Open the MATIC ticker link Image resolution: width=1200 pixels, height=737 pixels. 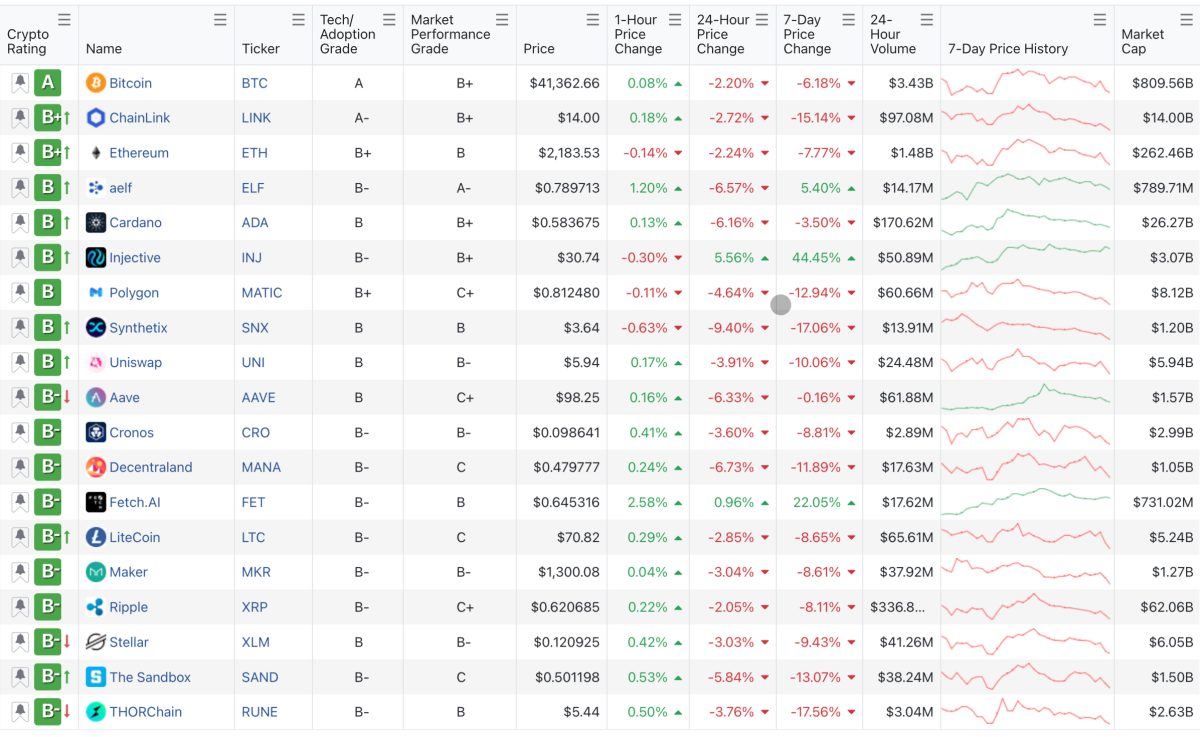(262, 293)
